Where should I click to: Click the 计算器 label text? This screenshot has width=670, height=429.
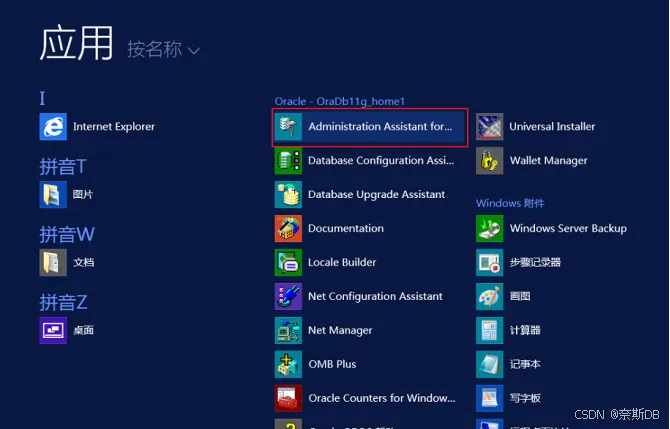point(525,330)
